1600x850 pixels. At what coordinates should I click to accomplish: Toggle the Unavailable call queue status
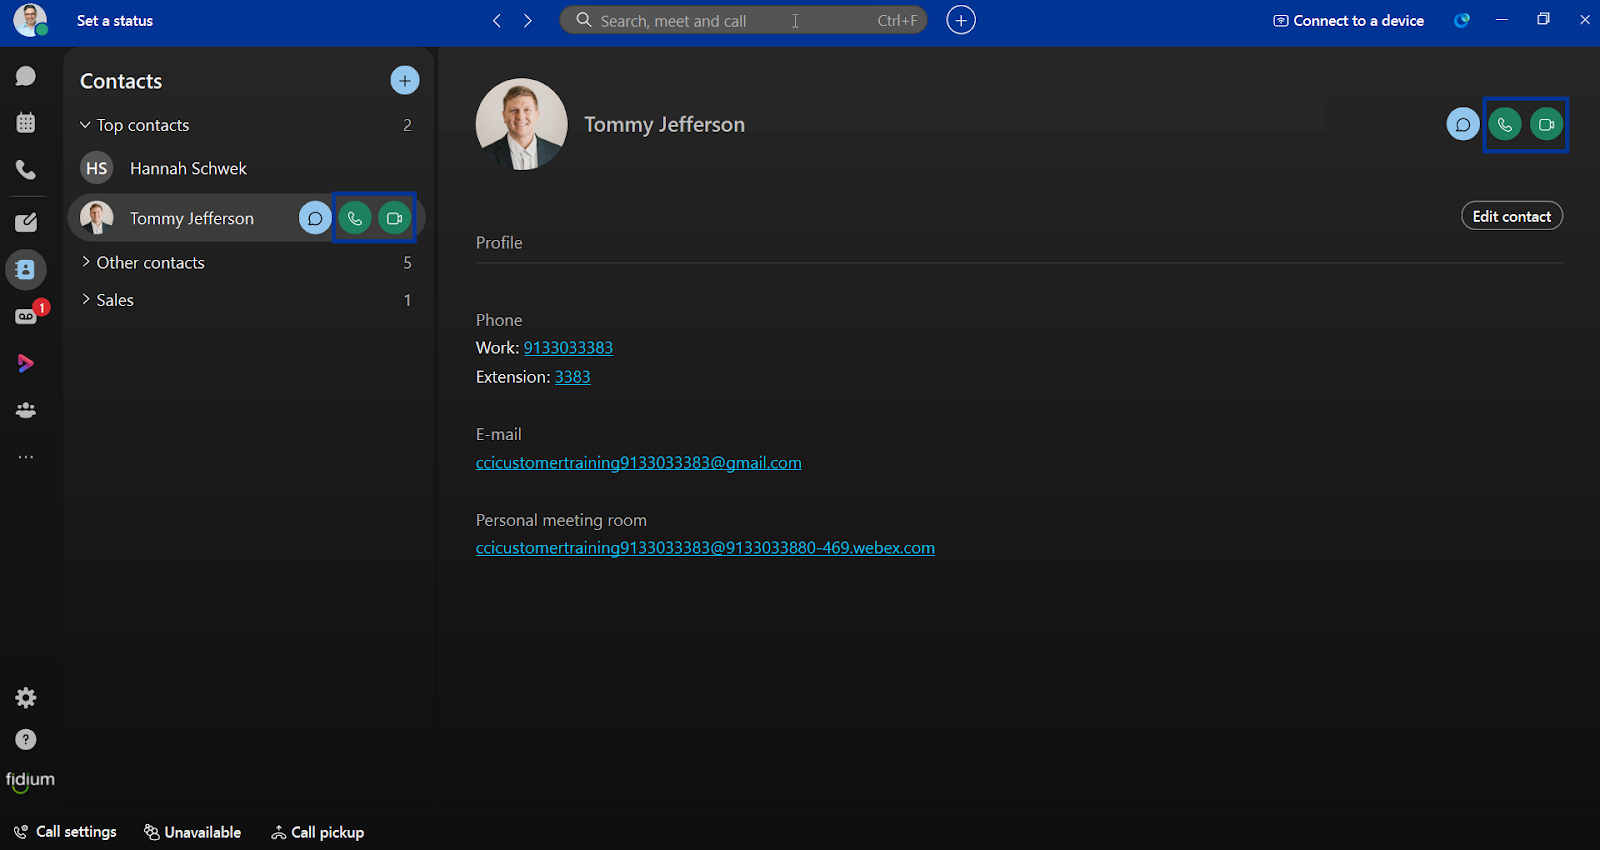click(x=192, y=832)
